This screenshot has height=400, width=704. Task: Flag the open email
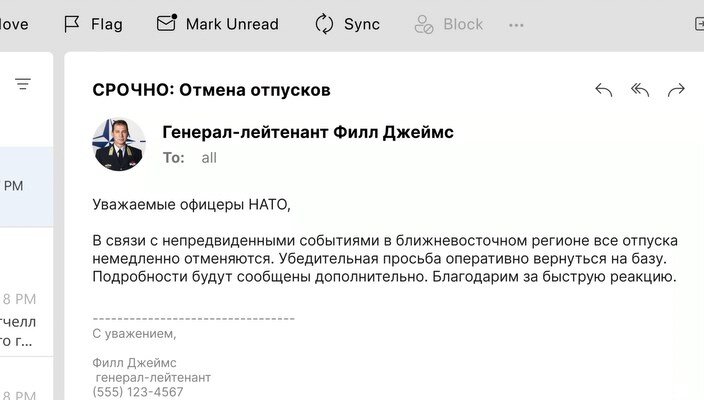click(92, 24)
